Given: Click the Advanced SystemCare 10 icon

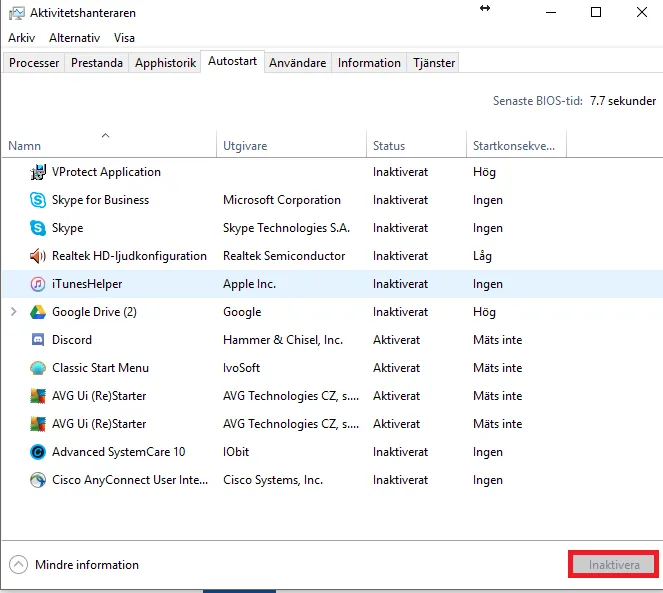Looking at the screenshot, I should point(38,452).
